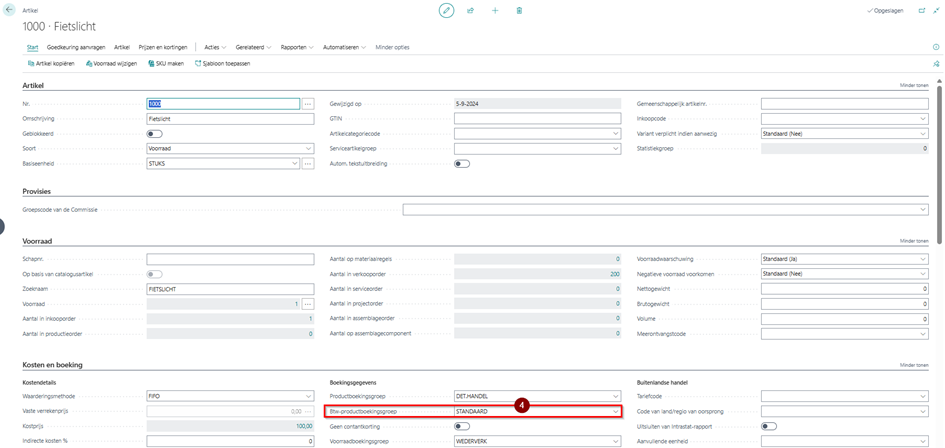The height and width of the screenshot is (448, 945).
Task: Open the page in new window icon
Action: pos(921,10)
